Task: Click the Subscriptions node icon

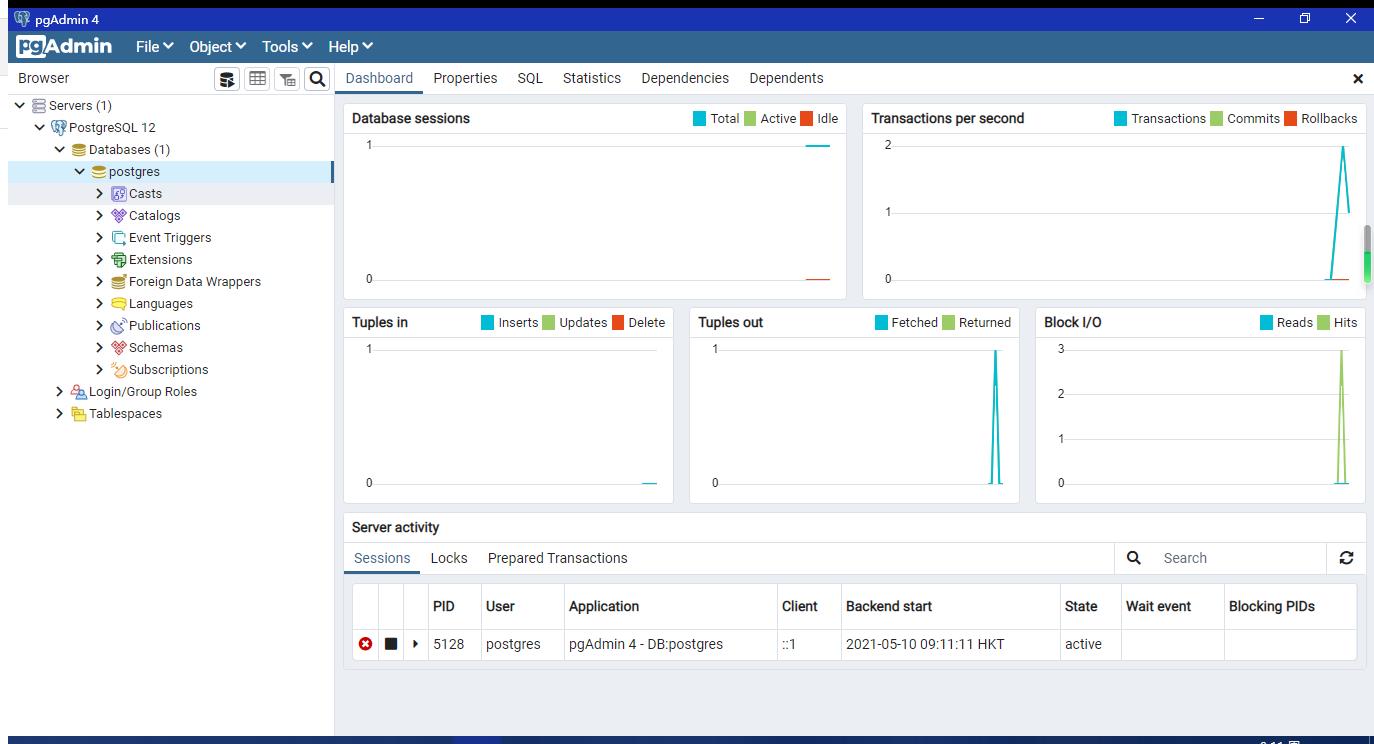Action: pos(119,370)
